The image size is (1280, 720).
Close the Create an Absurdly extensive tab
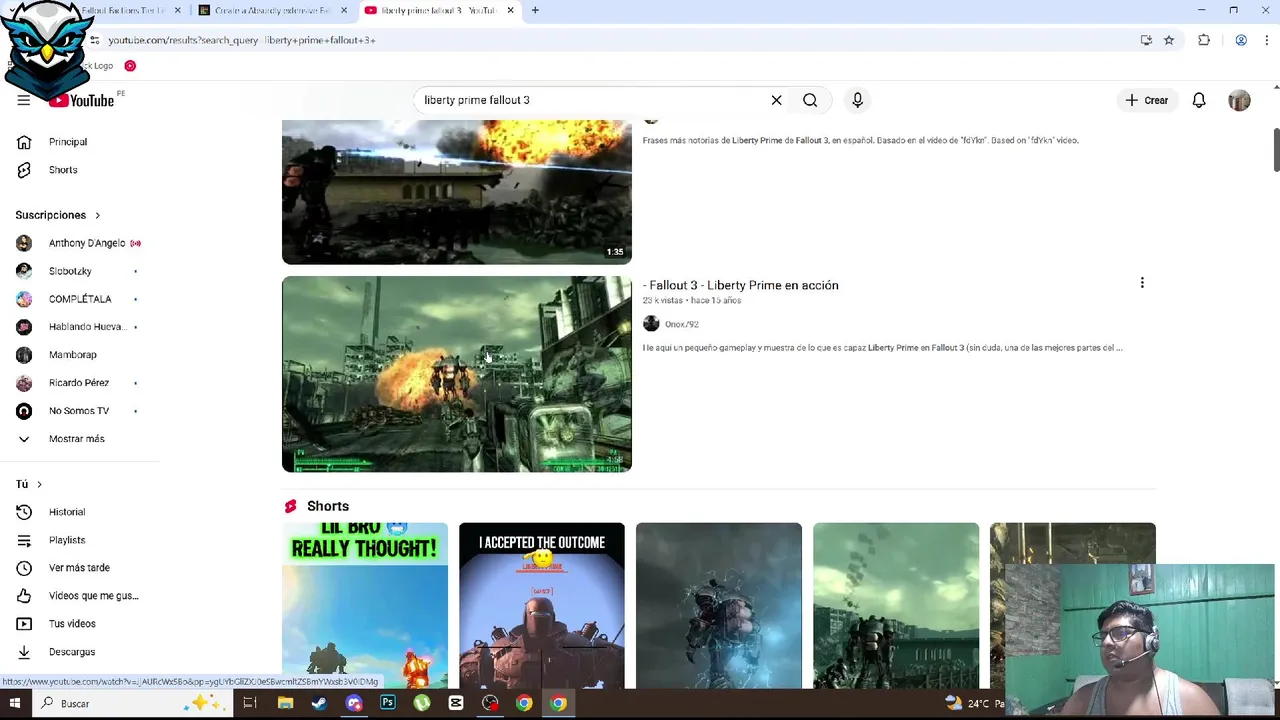click(x=344, y=10)
